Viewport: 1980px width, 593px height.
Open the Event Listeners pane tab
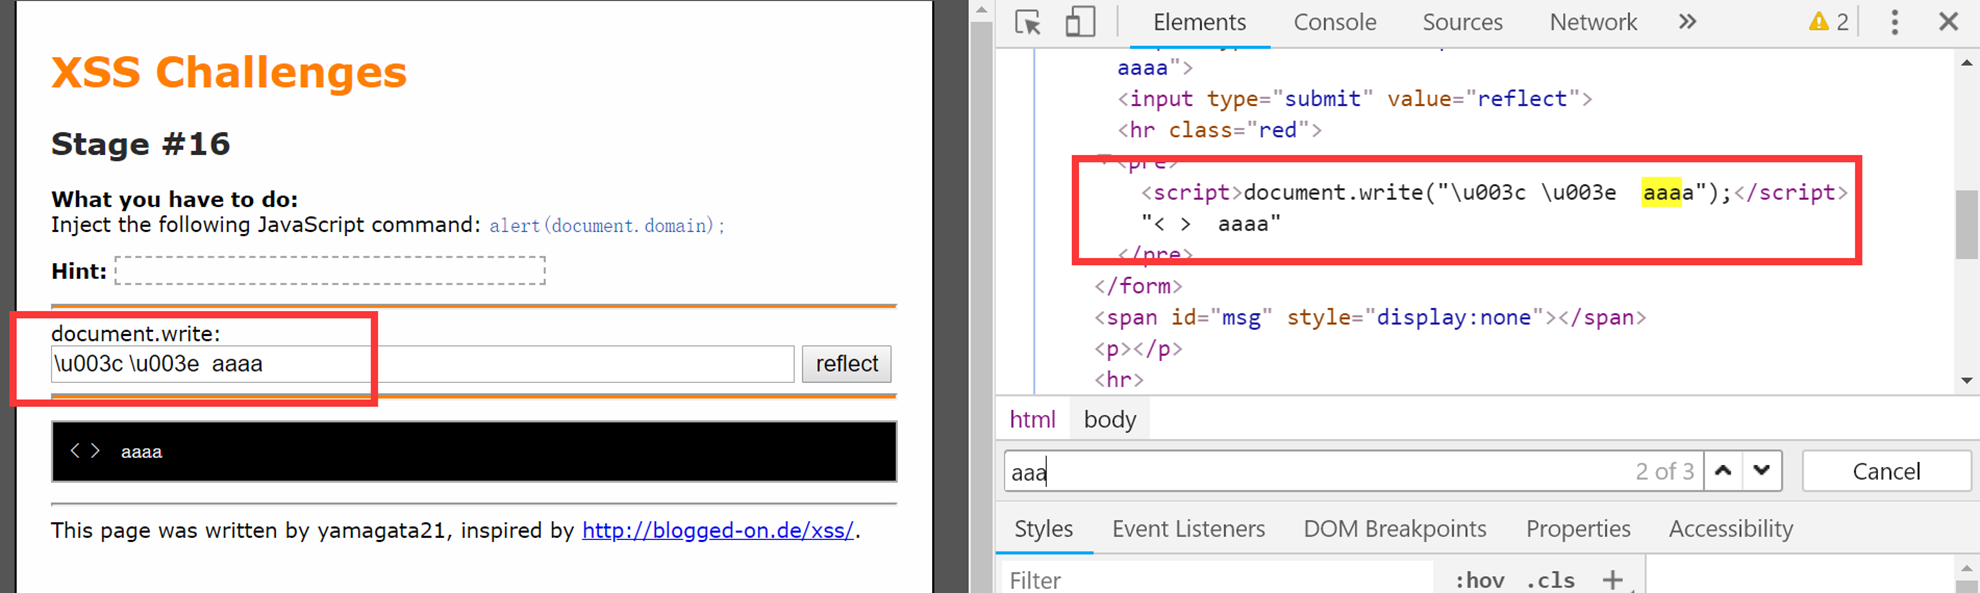1188,529
